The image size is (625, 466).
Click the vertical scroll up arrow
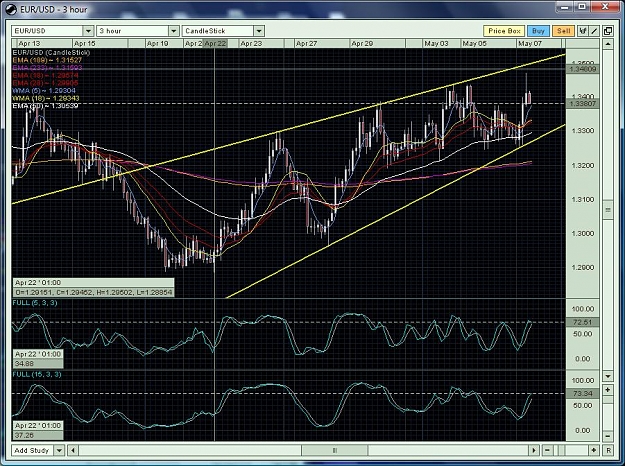click(608, 44)
